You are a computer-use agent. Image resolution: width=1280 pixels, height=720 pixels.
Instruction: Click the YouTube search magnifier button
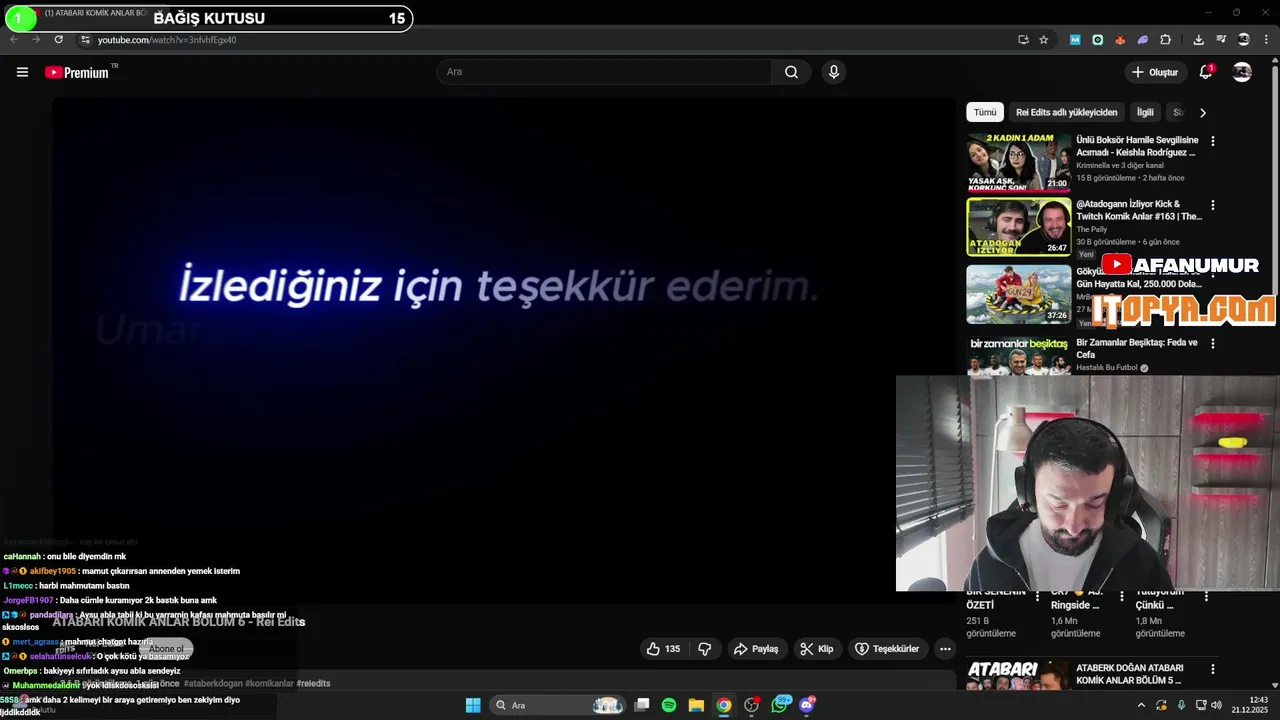click(x=791, y=72)
